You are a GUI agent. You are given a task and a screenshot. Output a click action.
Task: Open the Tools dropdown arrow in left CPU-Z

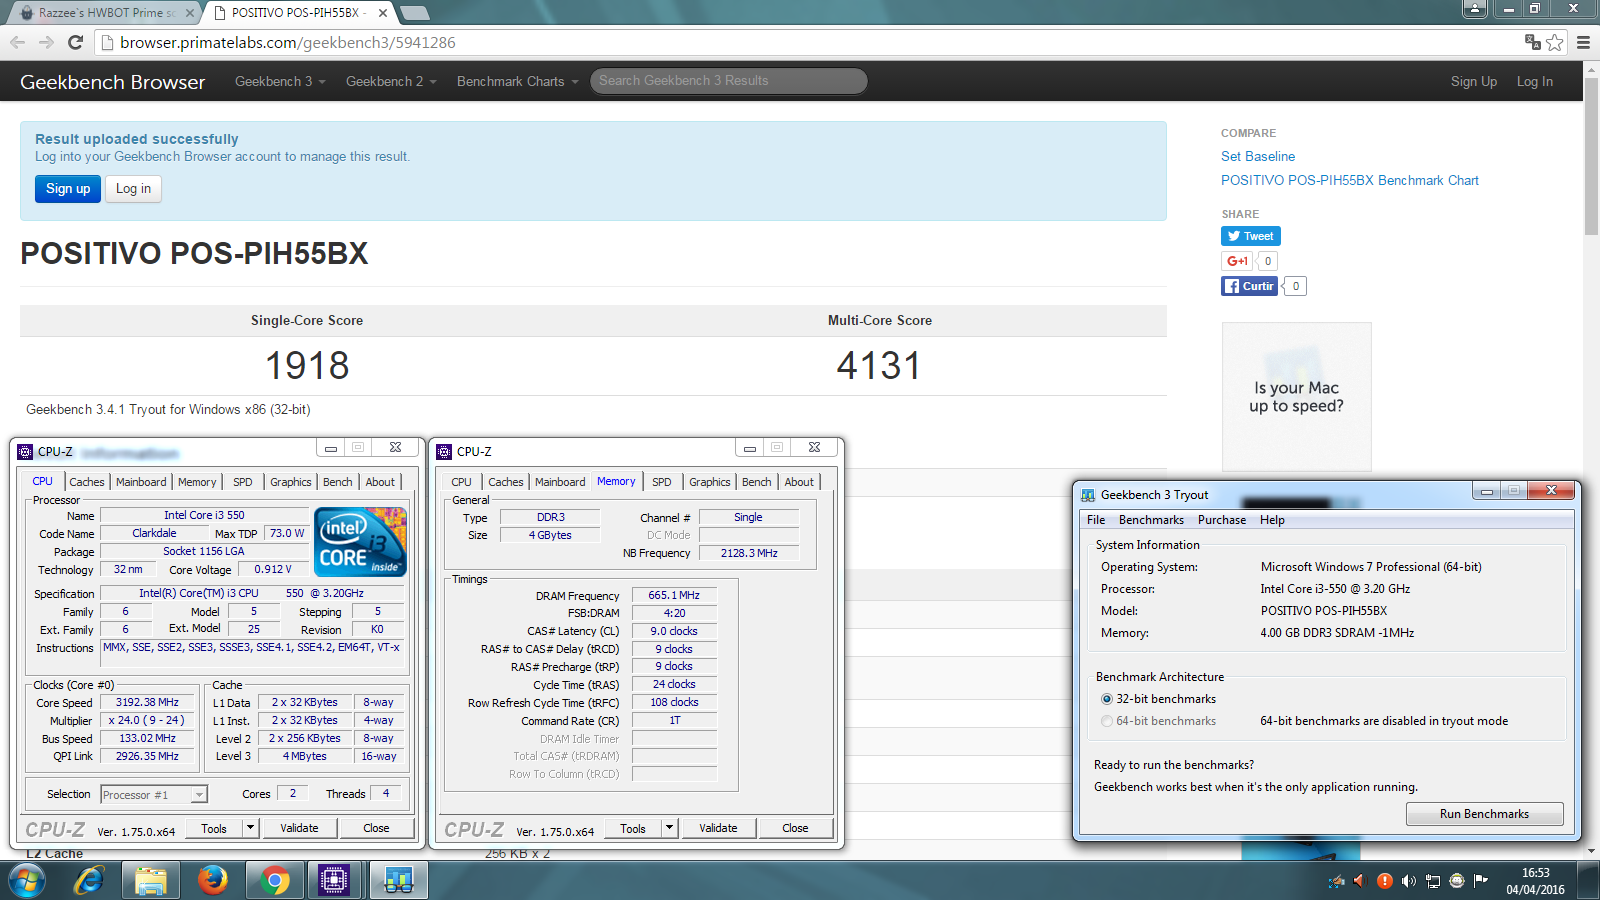click(251, 828)
